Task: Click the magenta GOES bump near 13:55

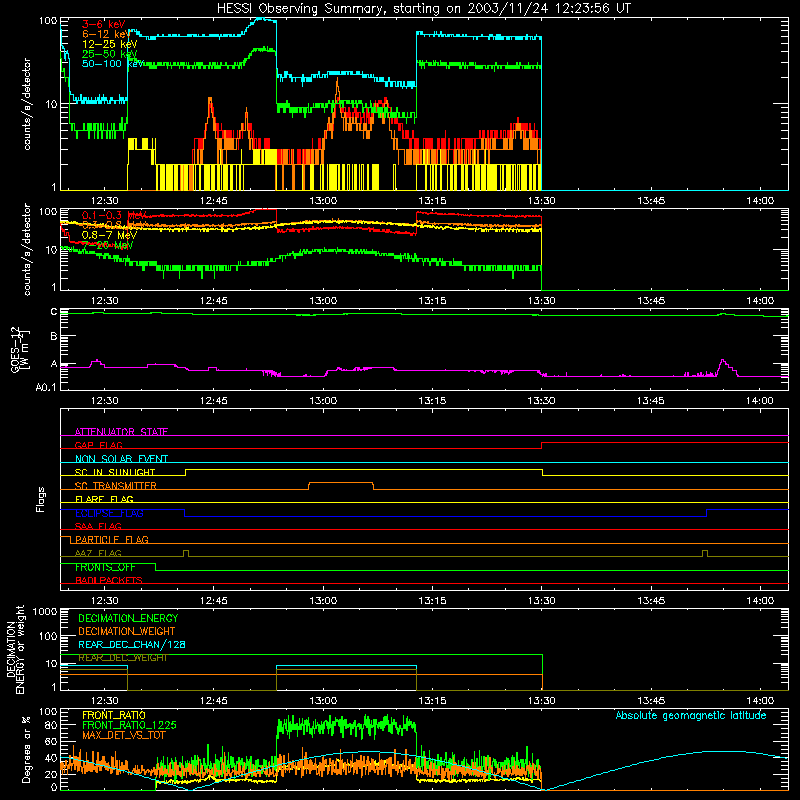Action: pyautogui.click(x=723, y=365)
